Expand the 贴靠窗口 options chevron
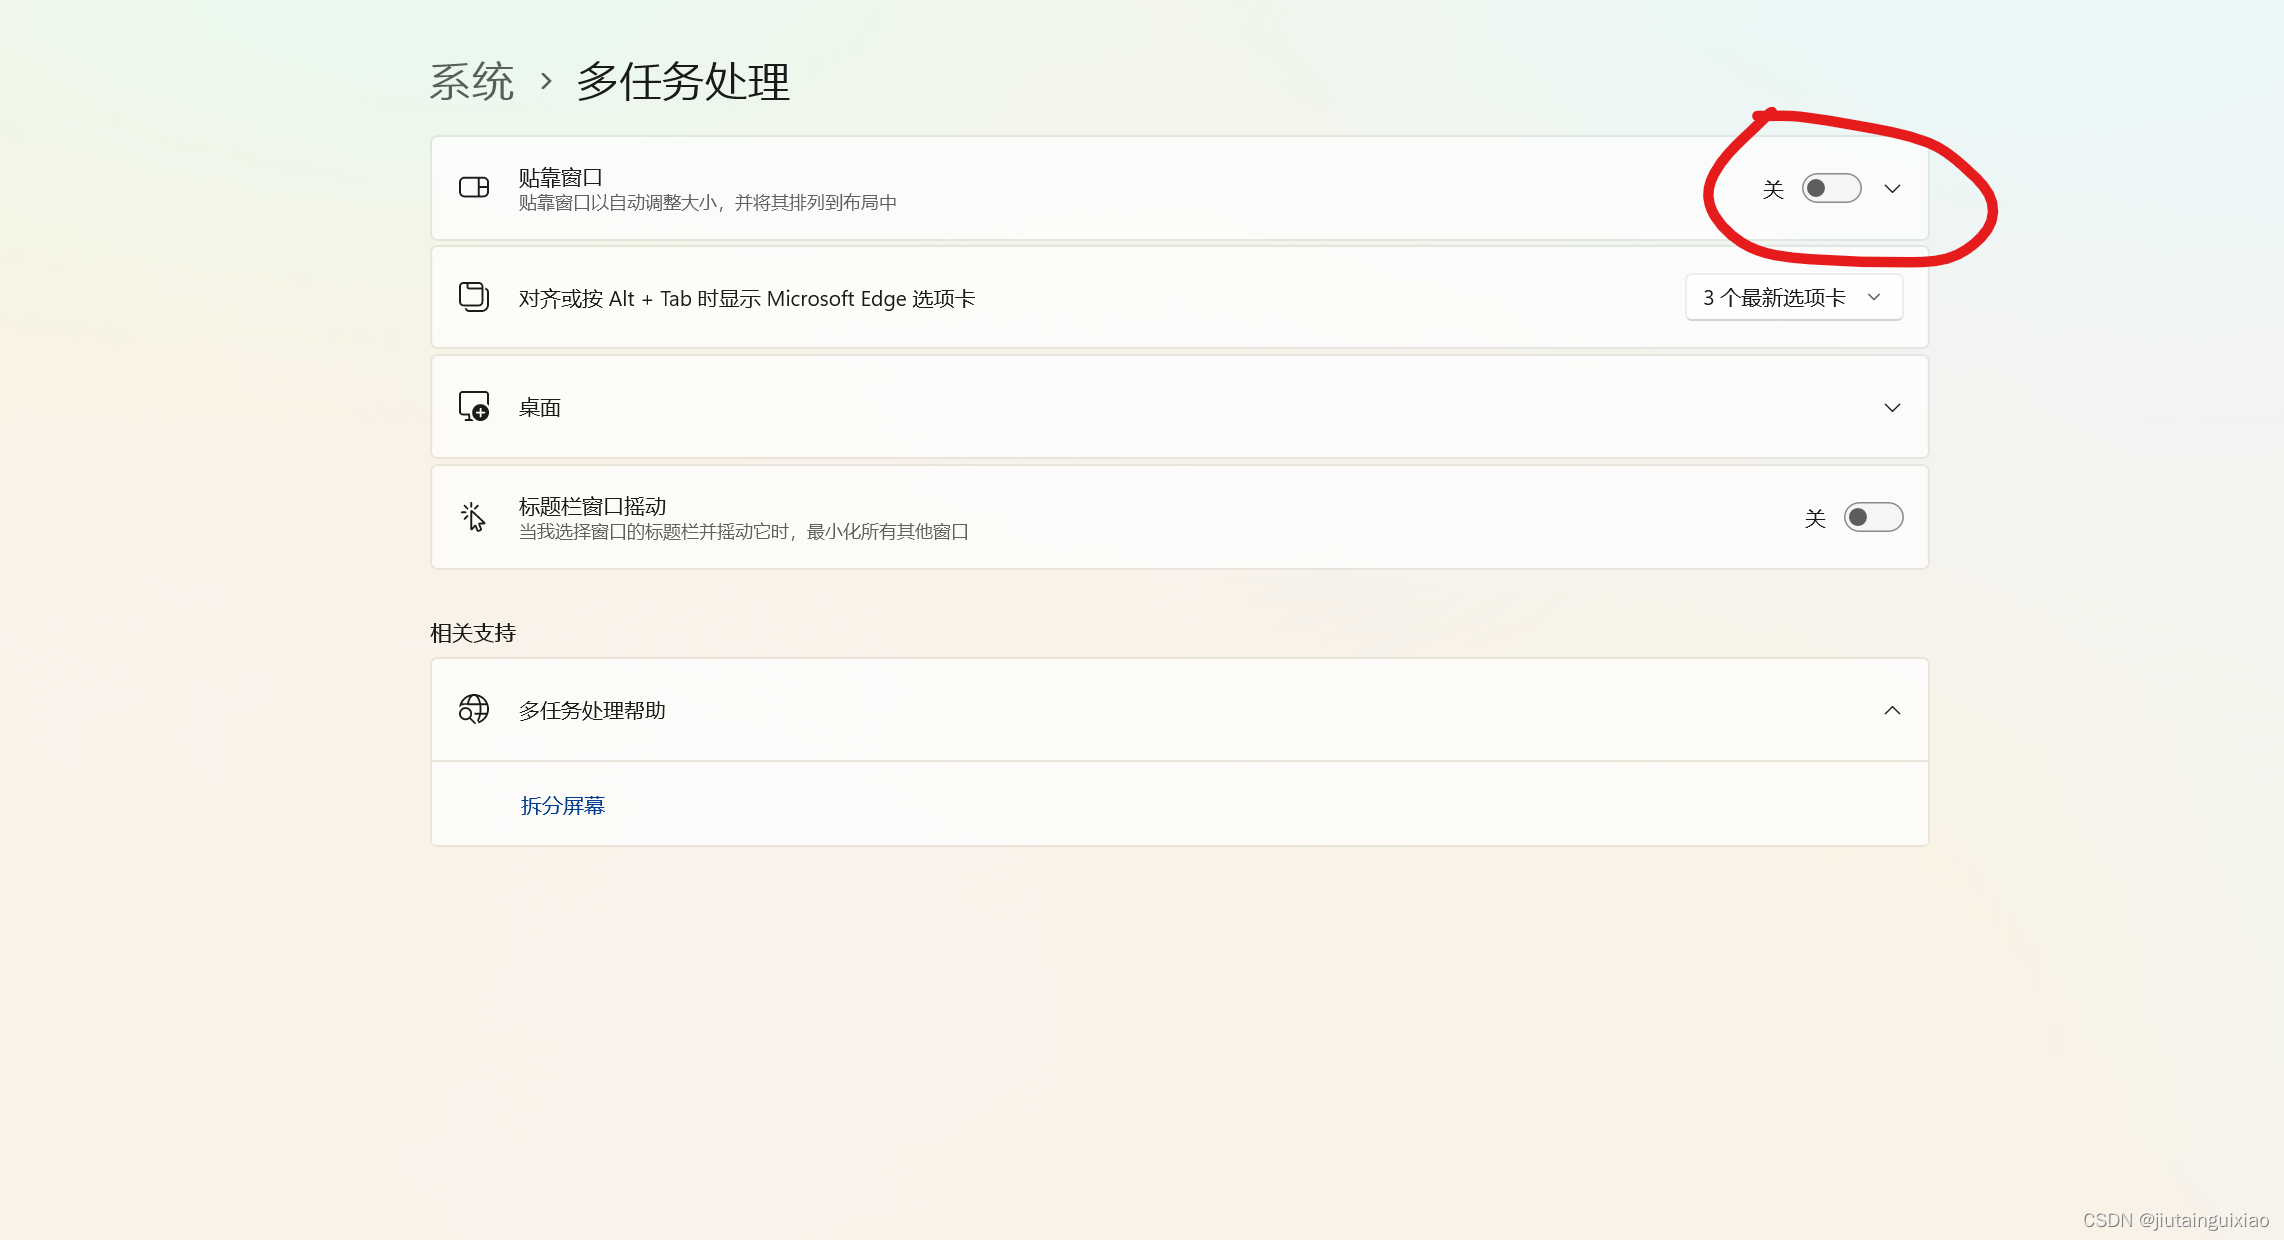The image size is (2284, 1240). coord(1892,188)
